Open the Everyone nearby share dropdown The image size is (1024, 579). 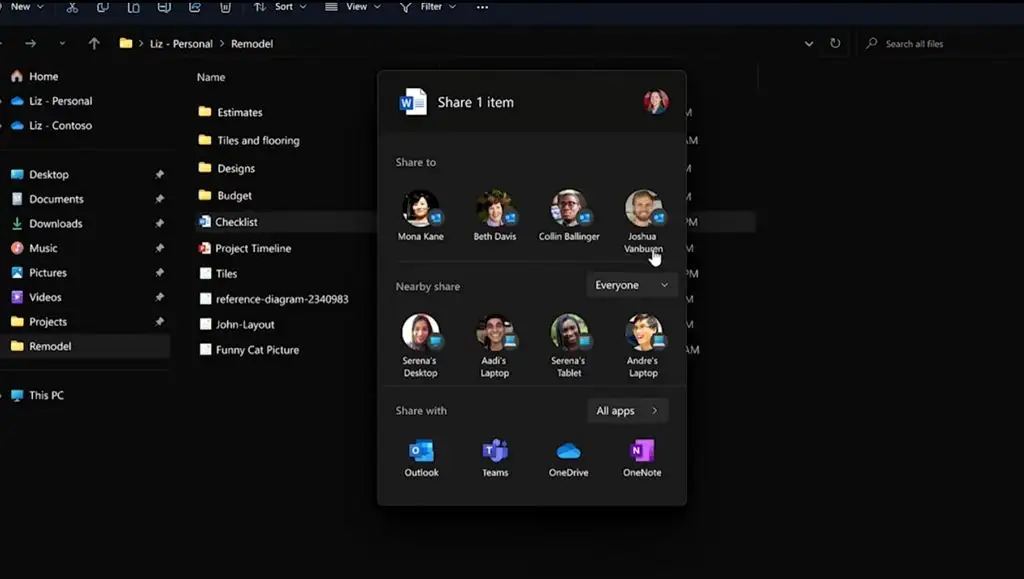631,285
